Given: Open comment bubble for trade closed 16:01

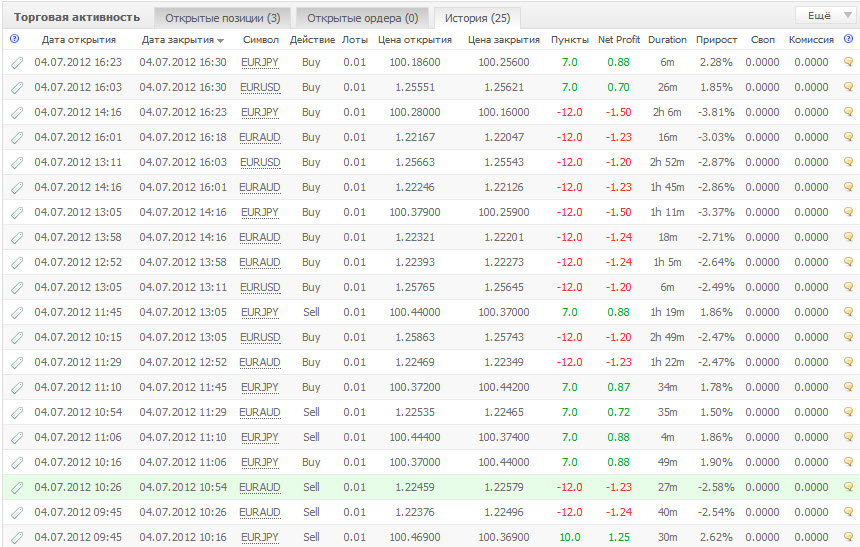Looking at the screenshot, I should [848, 187].
